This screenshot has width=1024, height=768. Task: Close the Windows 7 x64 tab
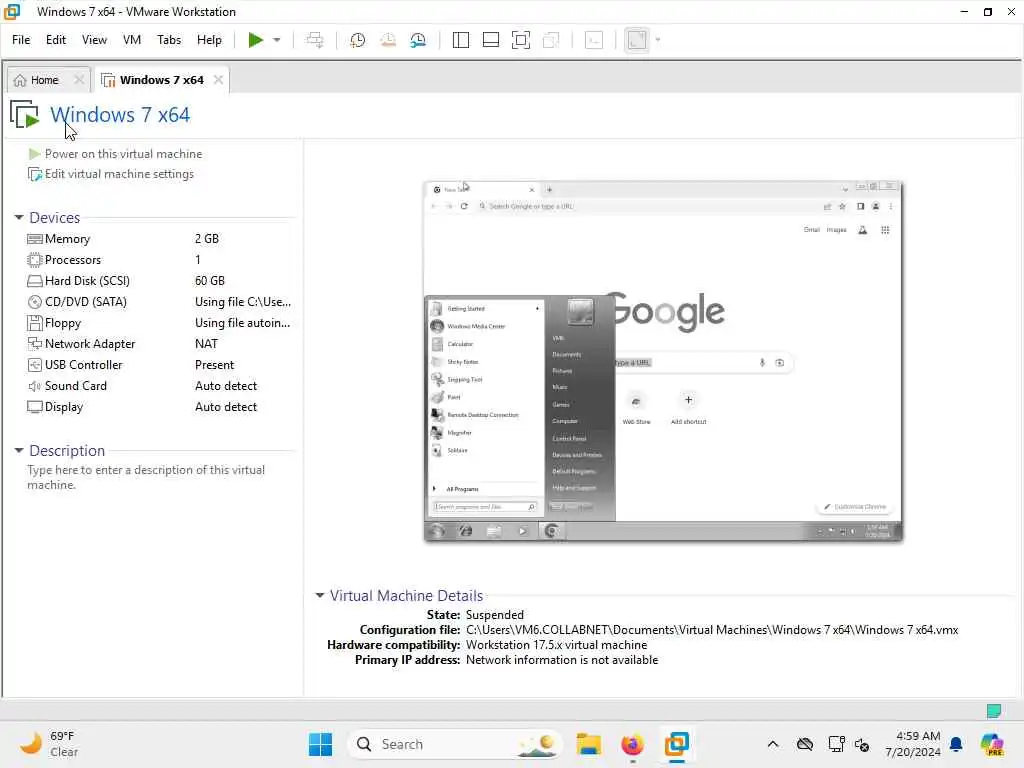click(218, 80)
